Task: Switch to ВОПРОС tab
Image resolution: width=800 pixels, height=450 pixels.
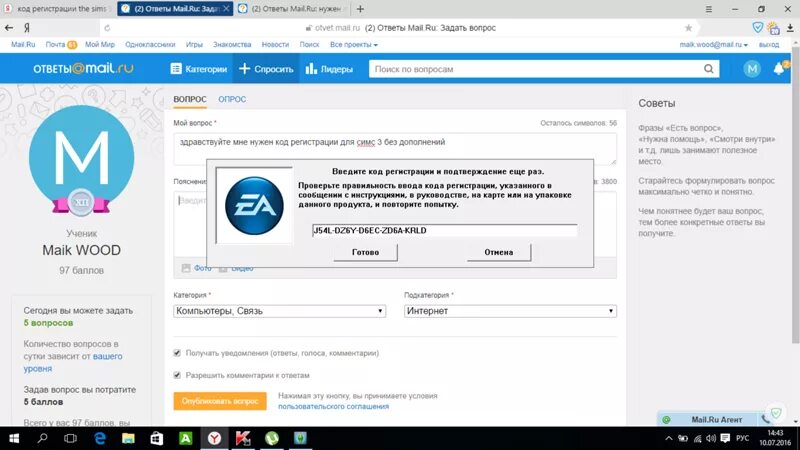Action: click(190, 99)
